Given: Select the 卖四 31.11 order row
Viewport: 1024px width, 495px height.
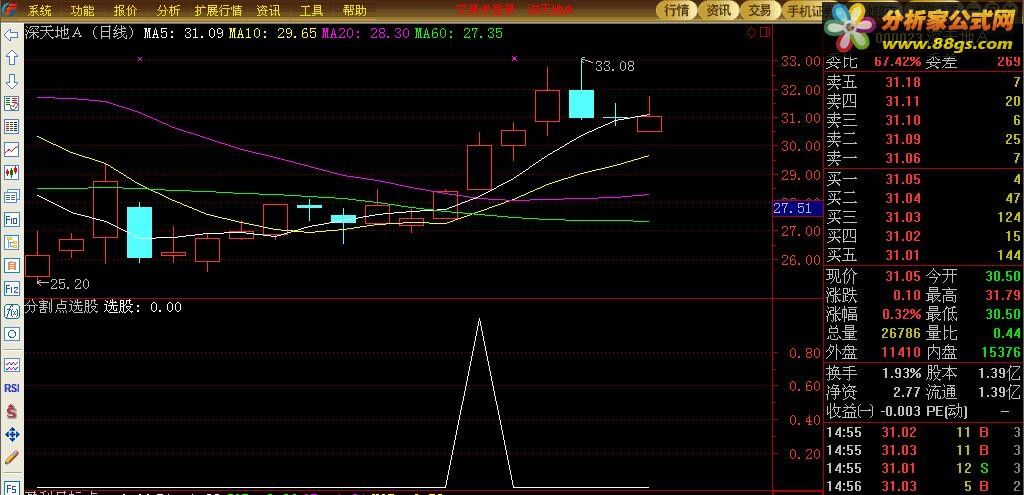Looking at the screenshot, I should 923,101.
